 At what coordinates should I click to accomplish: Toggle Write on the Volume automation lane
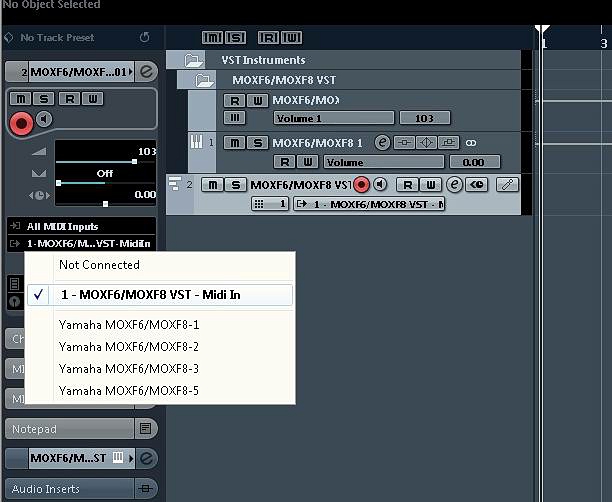[x=308, y=162]
